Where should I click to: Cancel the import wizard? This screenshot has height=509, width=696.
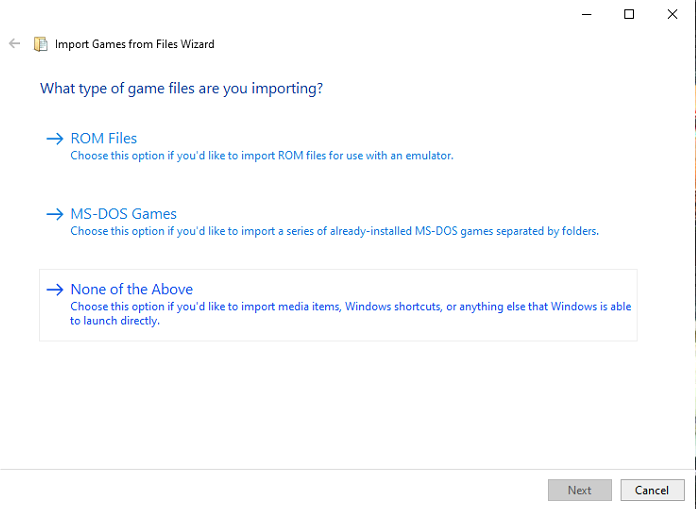pyautogui.click(x=652, y=490)
